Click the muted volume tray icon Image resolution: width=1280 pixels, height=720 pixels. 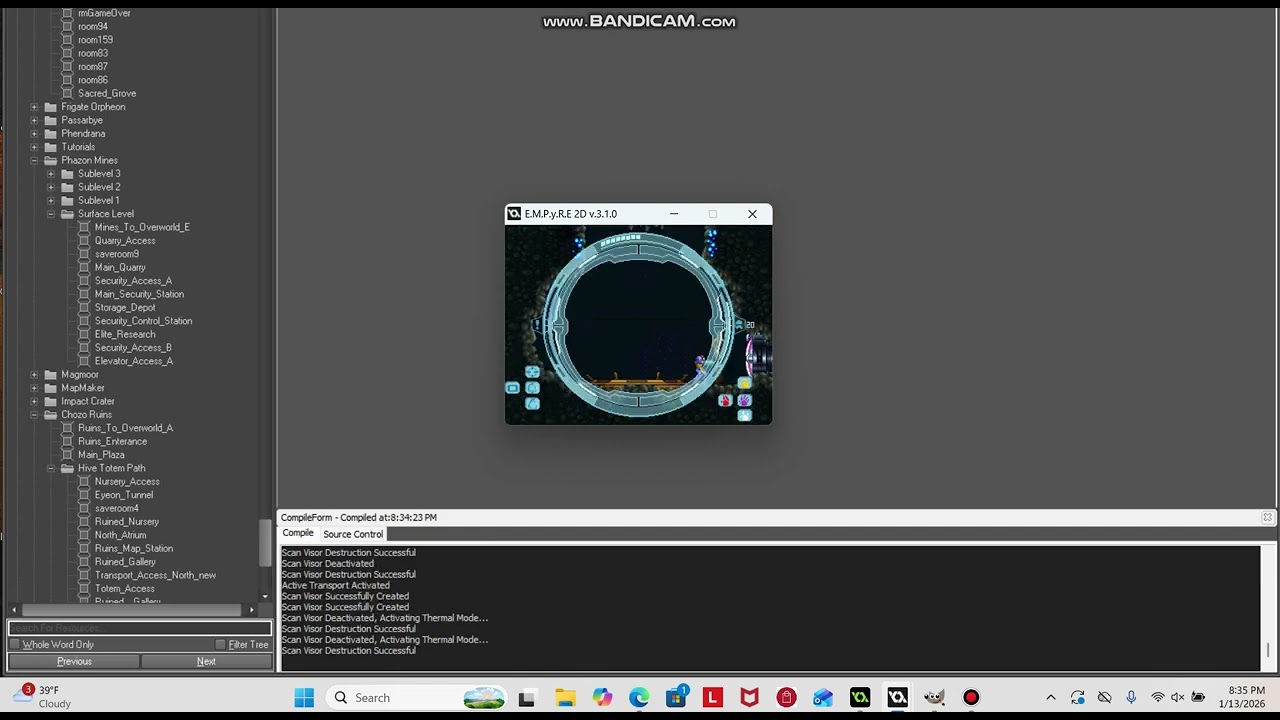coord(1177,697)
